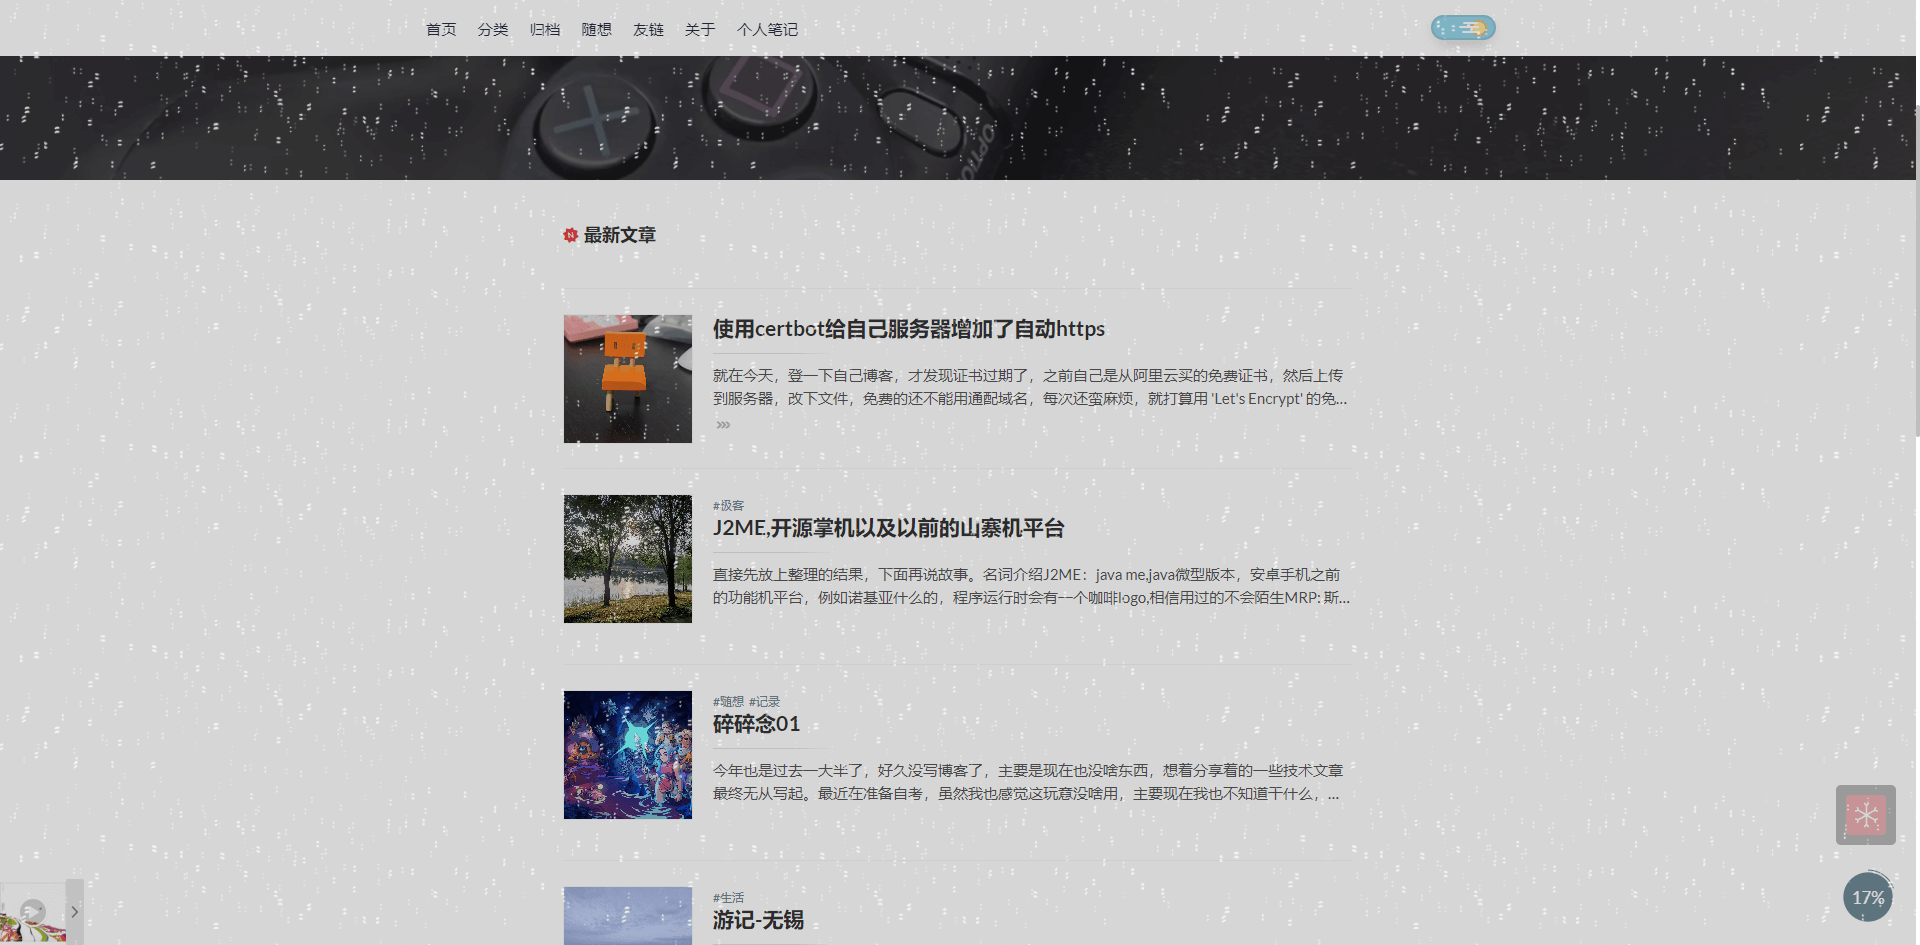Select the #生活 tag
The width and height of the screenshot is (1920, 945).
[728, 898]
